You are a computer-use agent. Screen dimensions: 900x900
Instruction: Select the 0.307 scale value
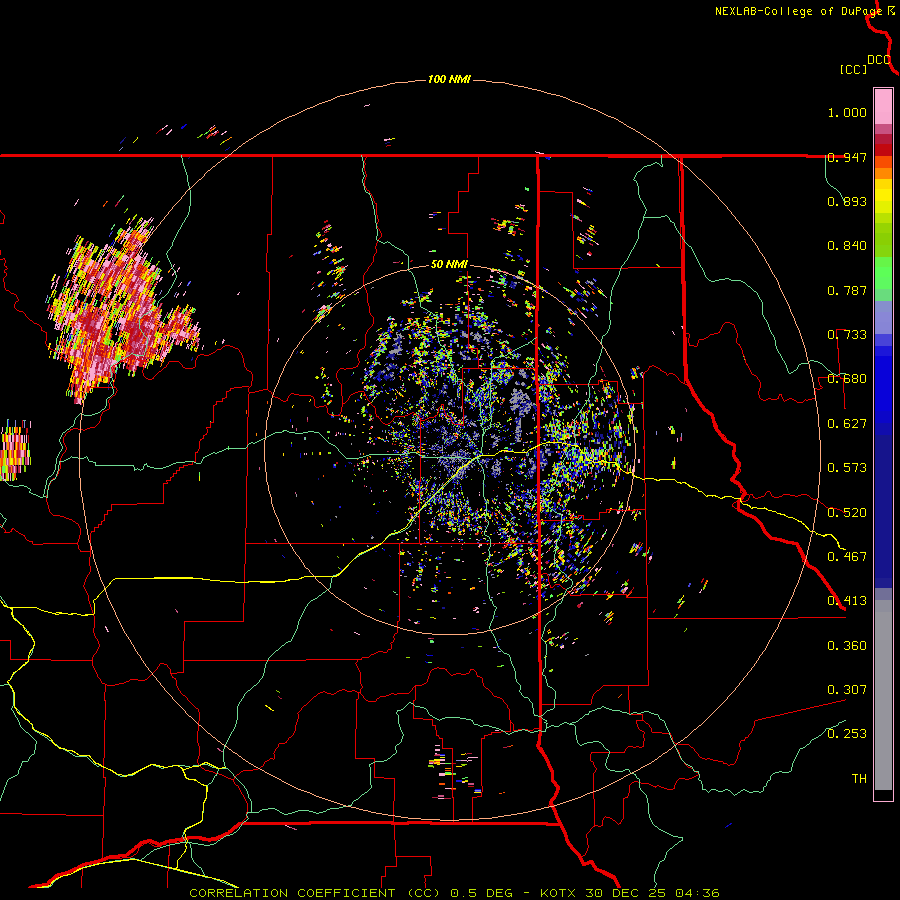coord(847,690)
